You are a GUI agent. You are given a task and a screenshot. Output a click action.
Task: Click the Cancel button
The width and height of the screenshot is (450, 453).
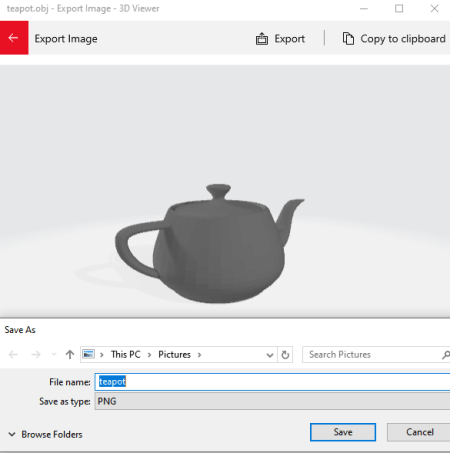tap(419, 432)
